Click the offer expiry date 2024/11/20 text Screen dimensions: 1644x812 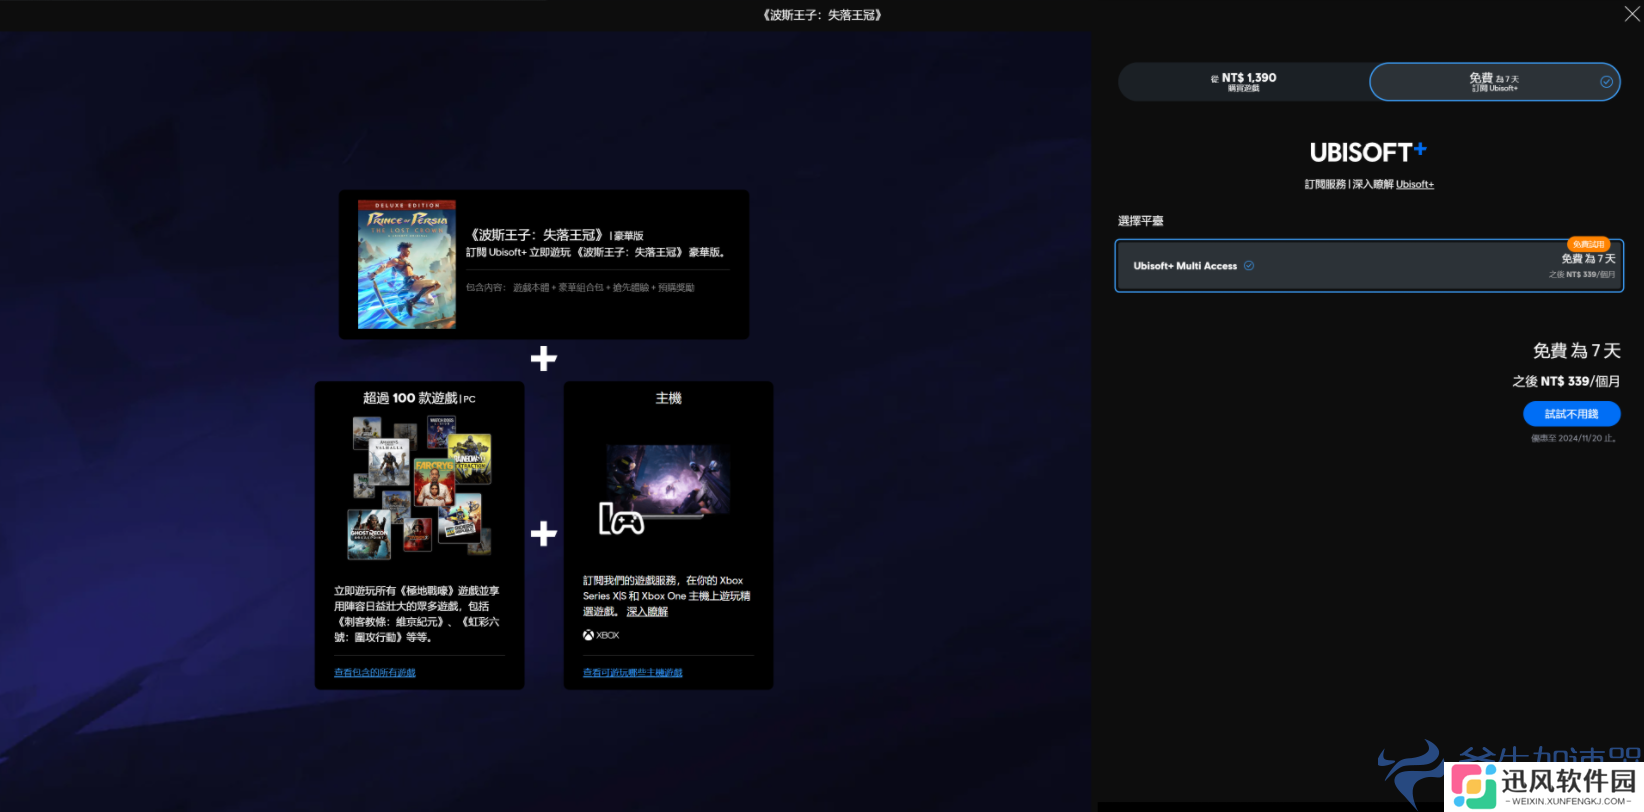[x=1574, y=438]
